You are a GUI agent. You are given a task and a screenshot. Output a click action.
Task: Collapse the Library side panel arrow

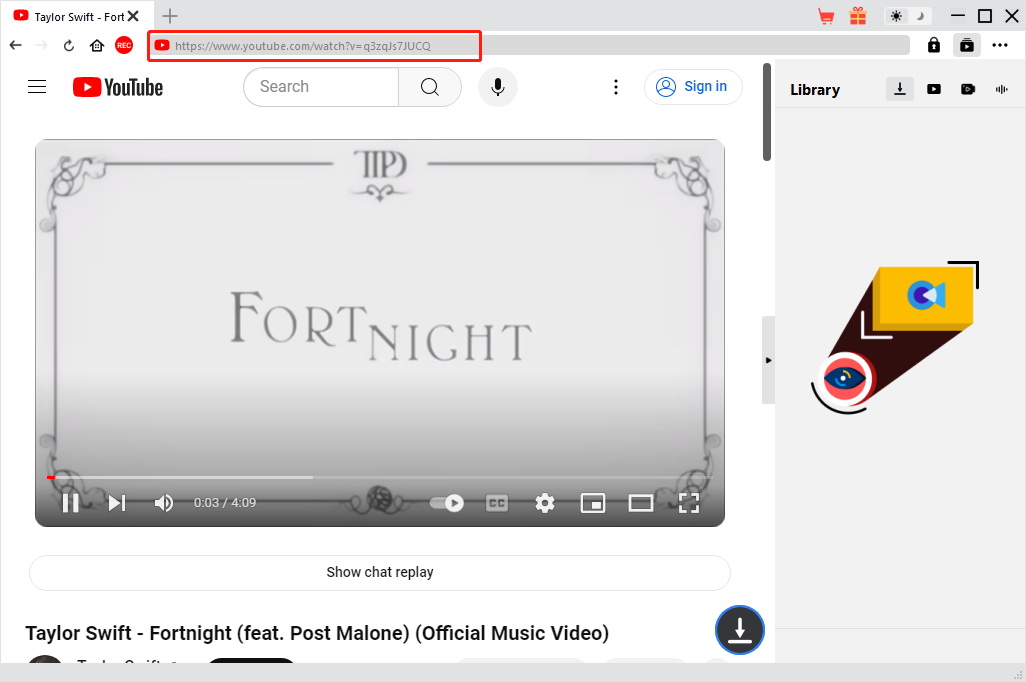[x=768, y=360]
